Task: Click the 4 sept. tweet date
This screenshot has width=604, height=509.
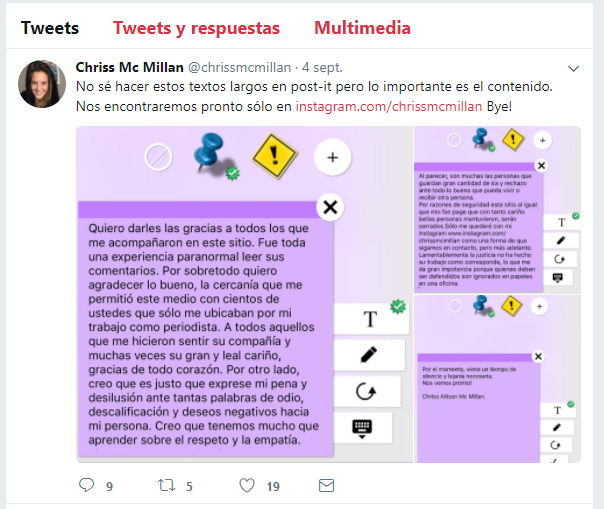Action: (322, 67)
